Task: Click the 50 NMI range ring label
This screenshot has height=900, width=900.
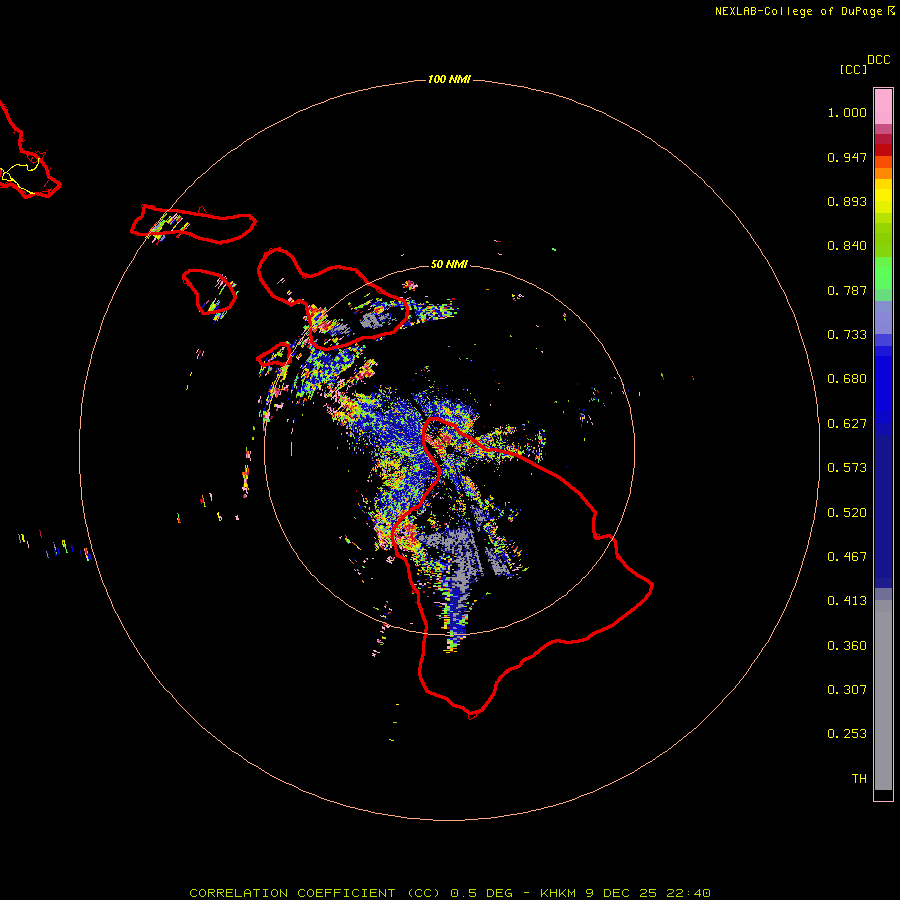Action: 449,264
